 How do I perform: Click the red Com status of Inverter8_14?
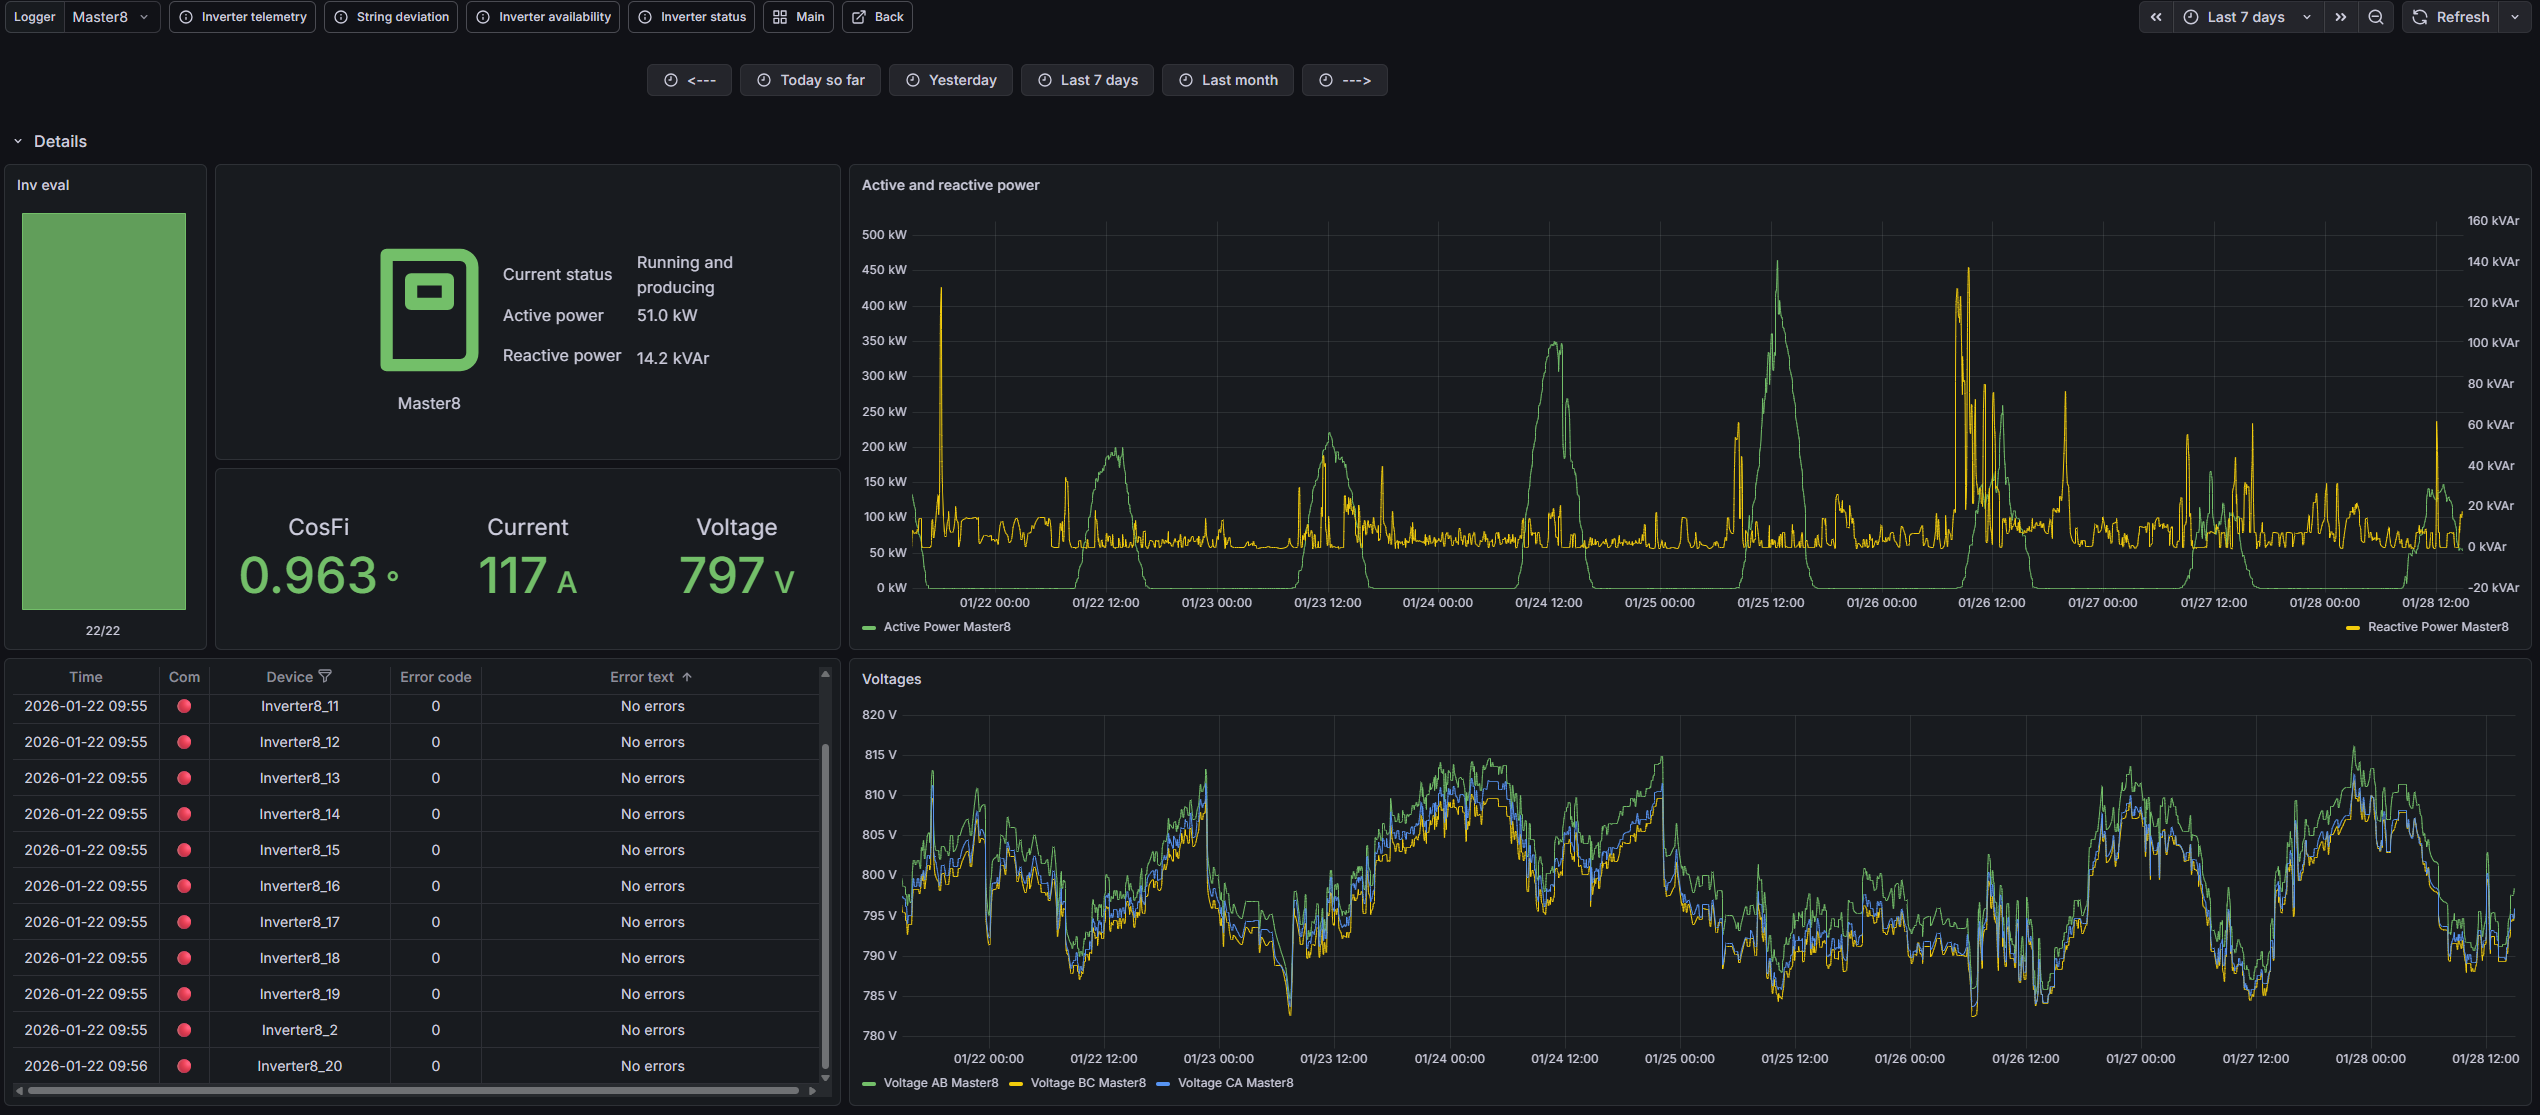pos(184,814)
